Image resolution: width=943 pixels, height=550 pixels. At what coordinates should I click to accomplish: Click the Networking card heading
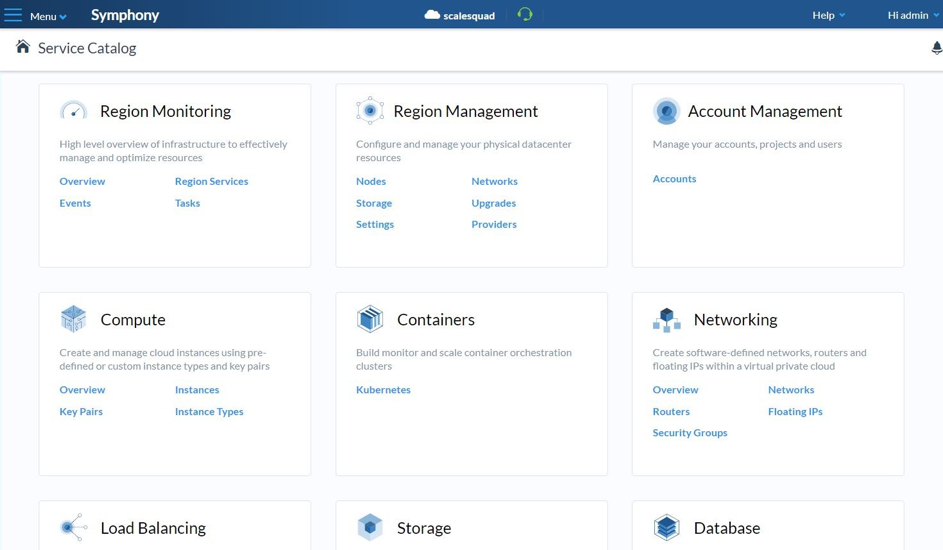coord(736,320)
